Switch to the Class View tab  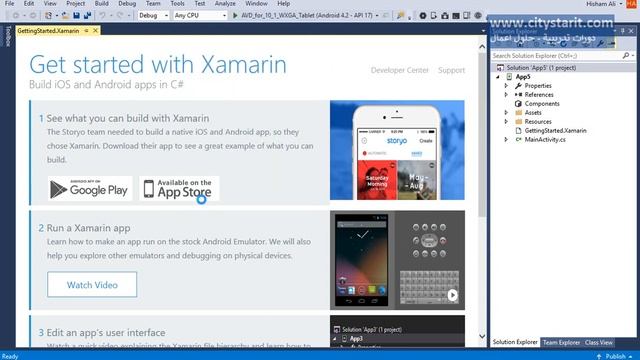(598, 342)
